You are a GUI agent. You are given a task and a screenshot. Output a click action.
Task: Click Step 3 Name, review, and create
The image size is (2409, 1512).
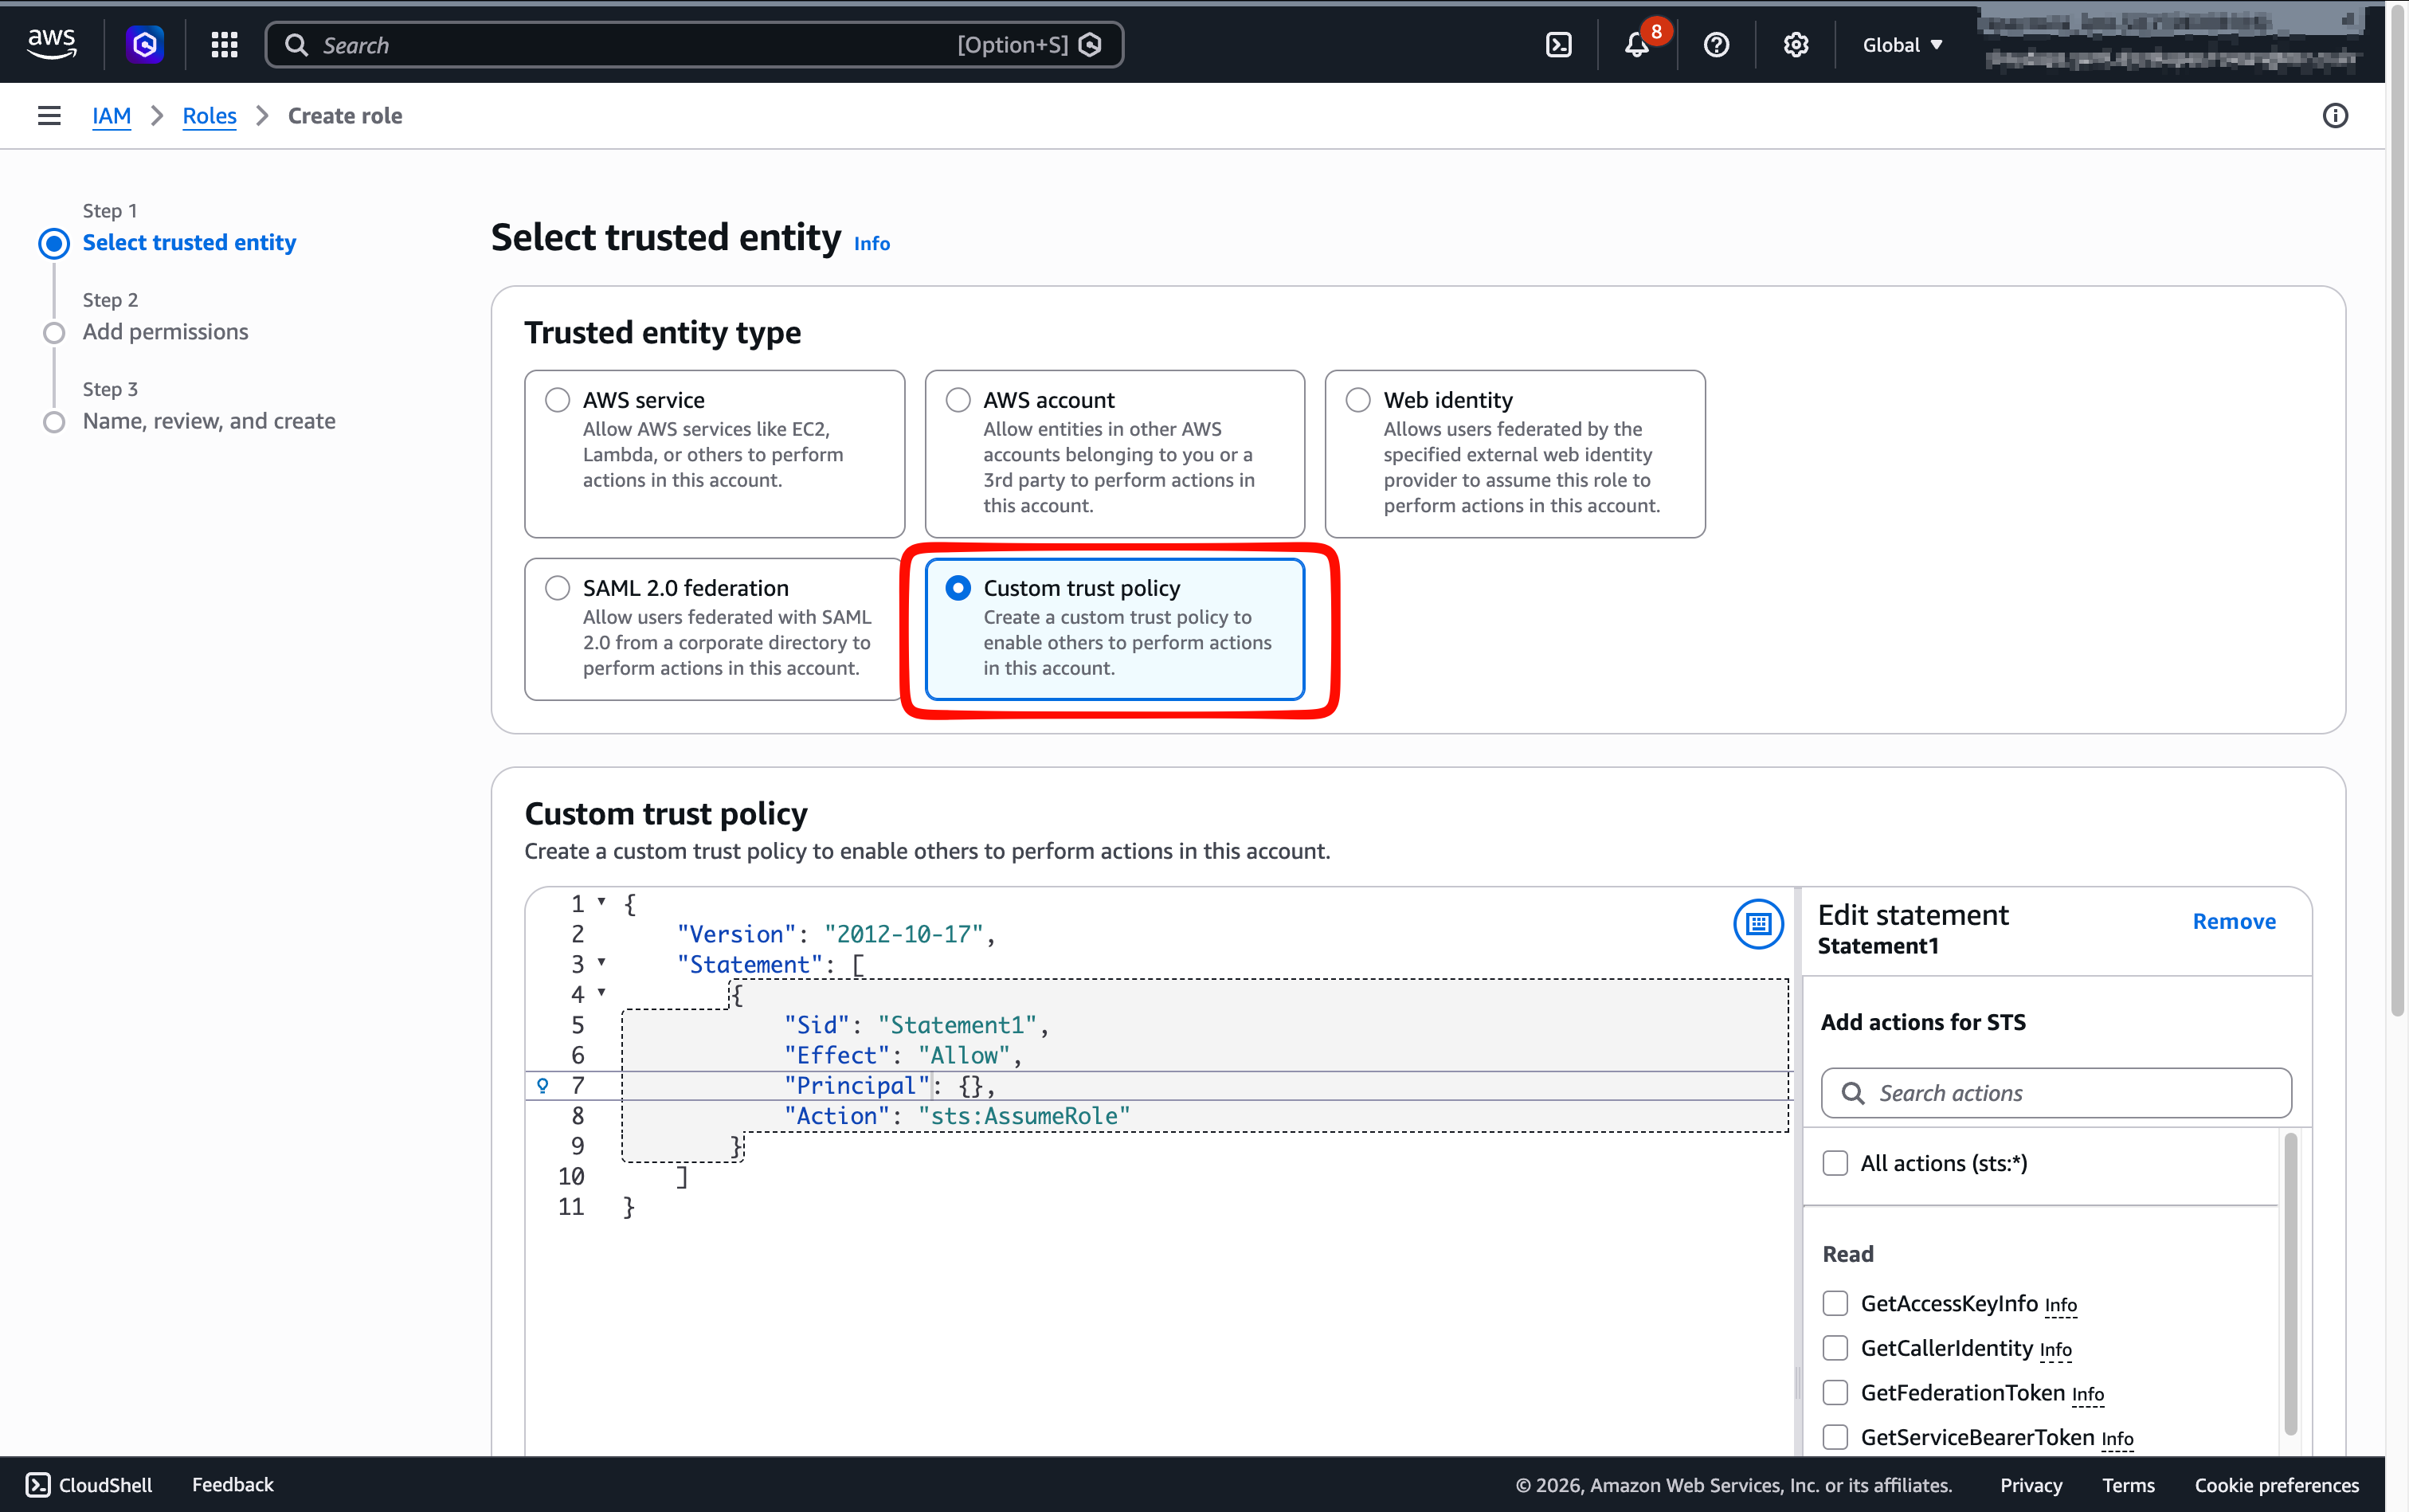209,421
